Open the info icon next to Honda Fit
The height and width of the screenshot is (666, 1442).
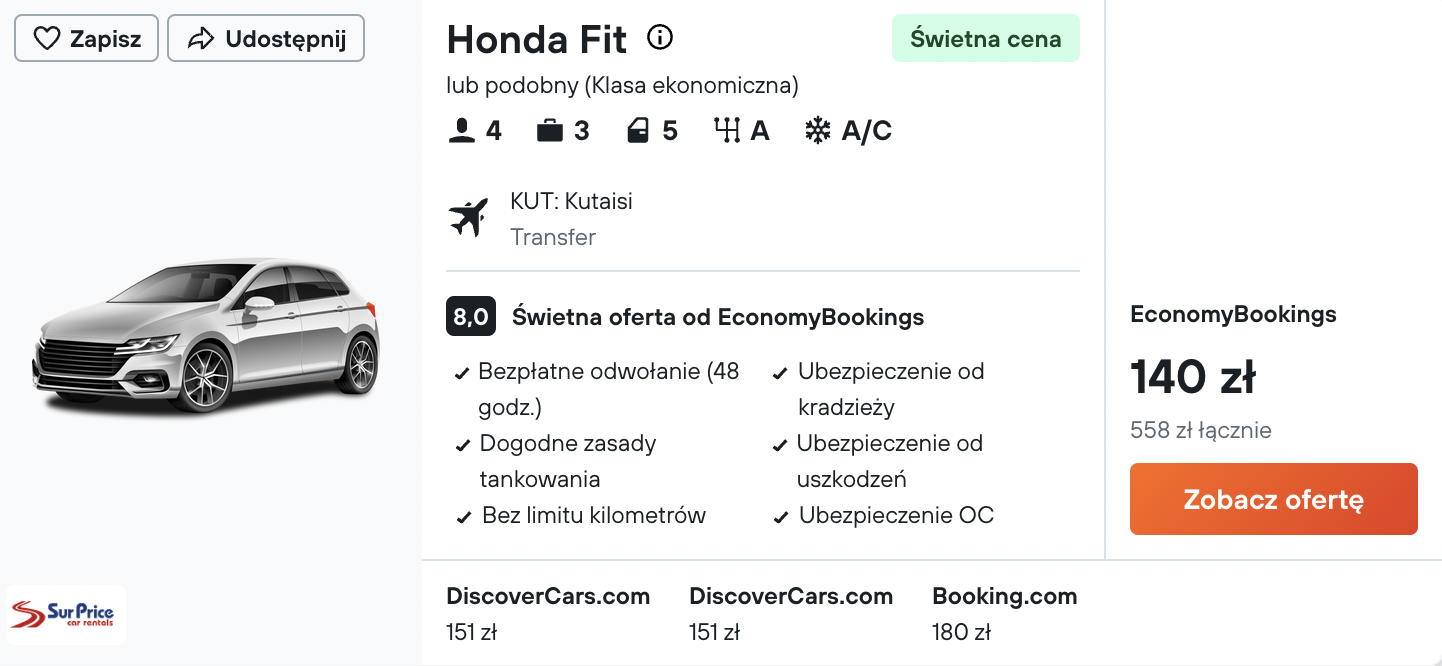point(660,38)
